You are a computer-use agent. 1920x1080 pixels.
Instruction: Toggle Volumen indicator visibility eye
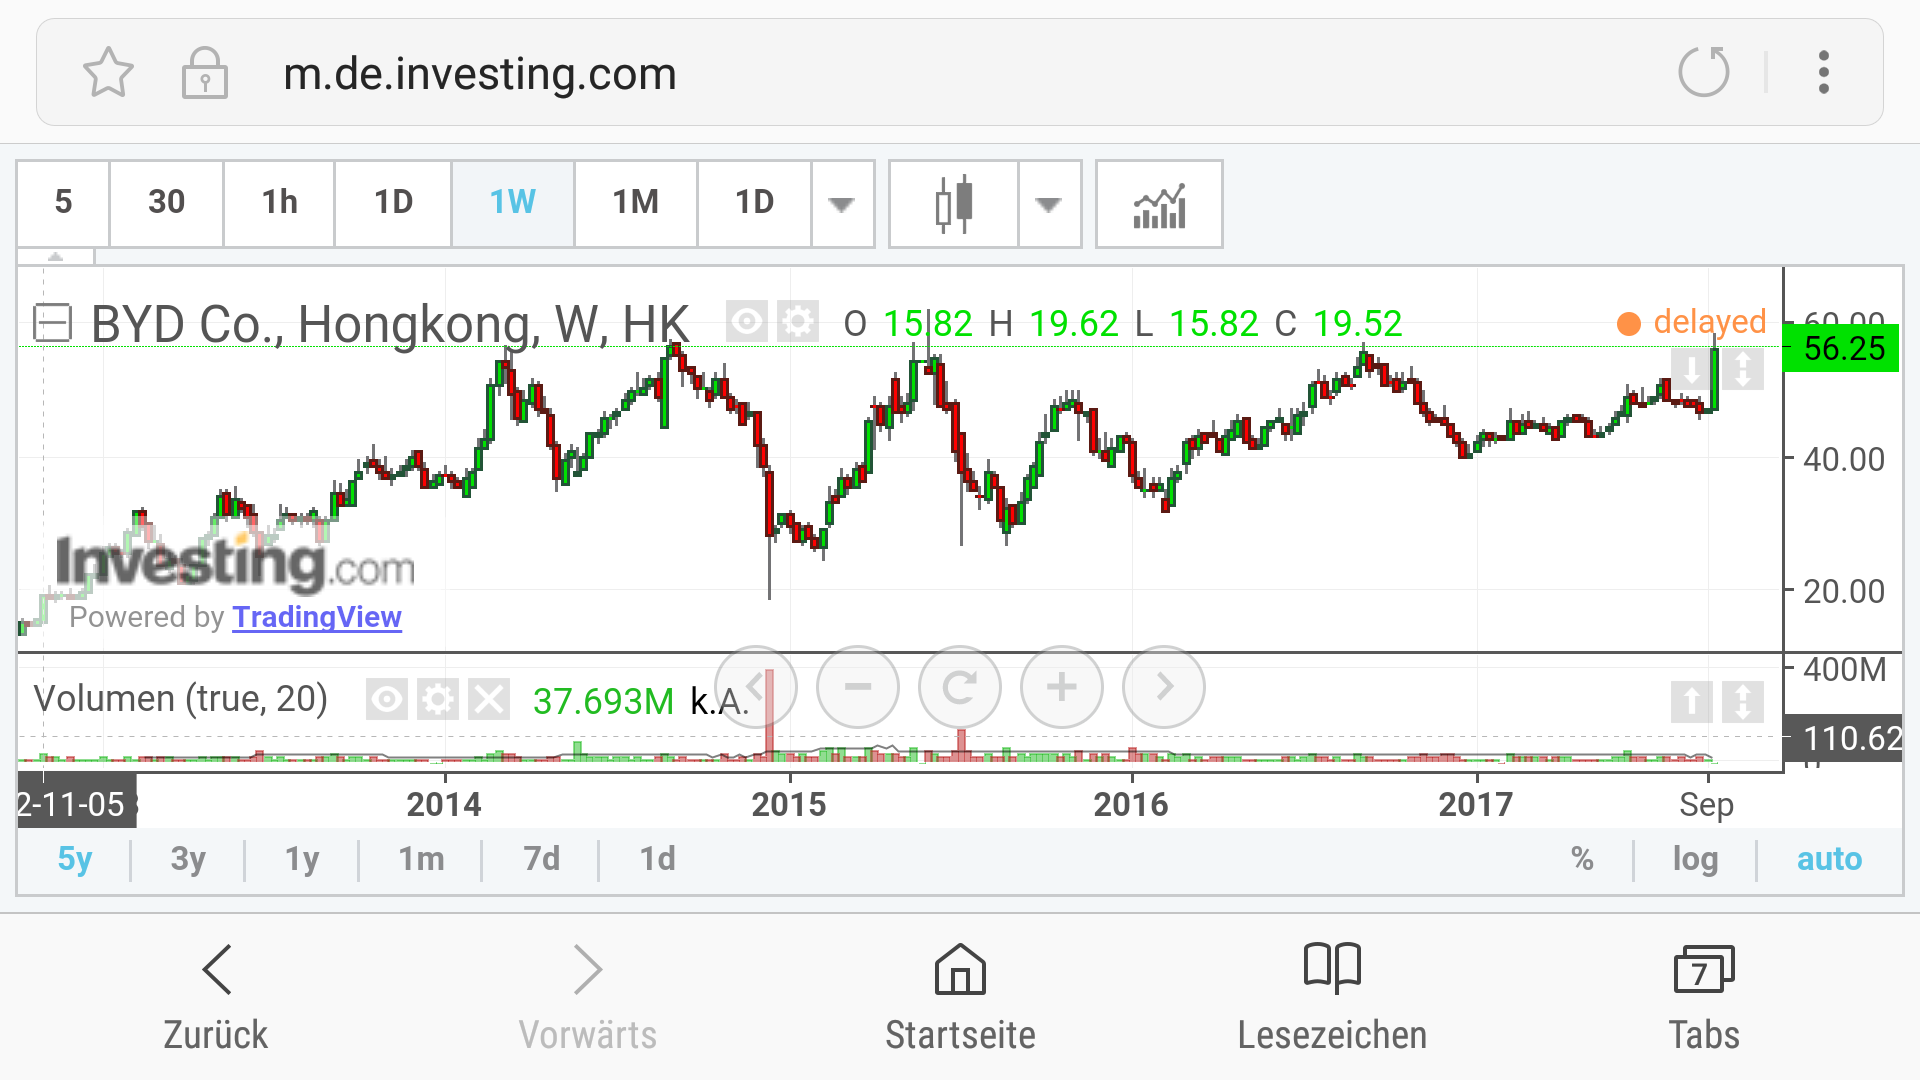point(387,699)
